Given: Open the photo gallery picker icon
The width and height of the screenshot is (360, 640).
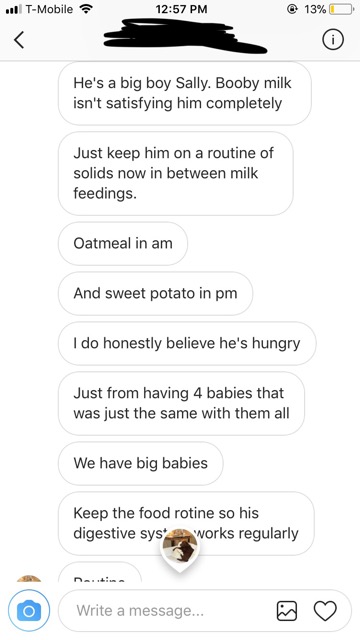Looking at the screenshot, I should coord(287,611).
